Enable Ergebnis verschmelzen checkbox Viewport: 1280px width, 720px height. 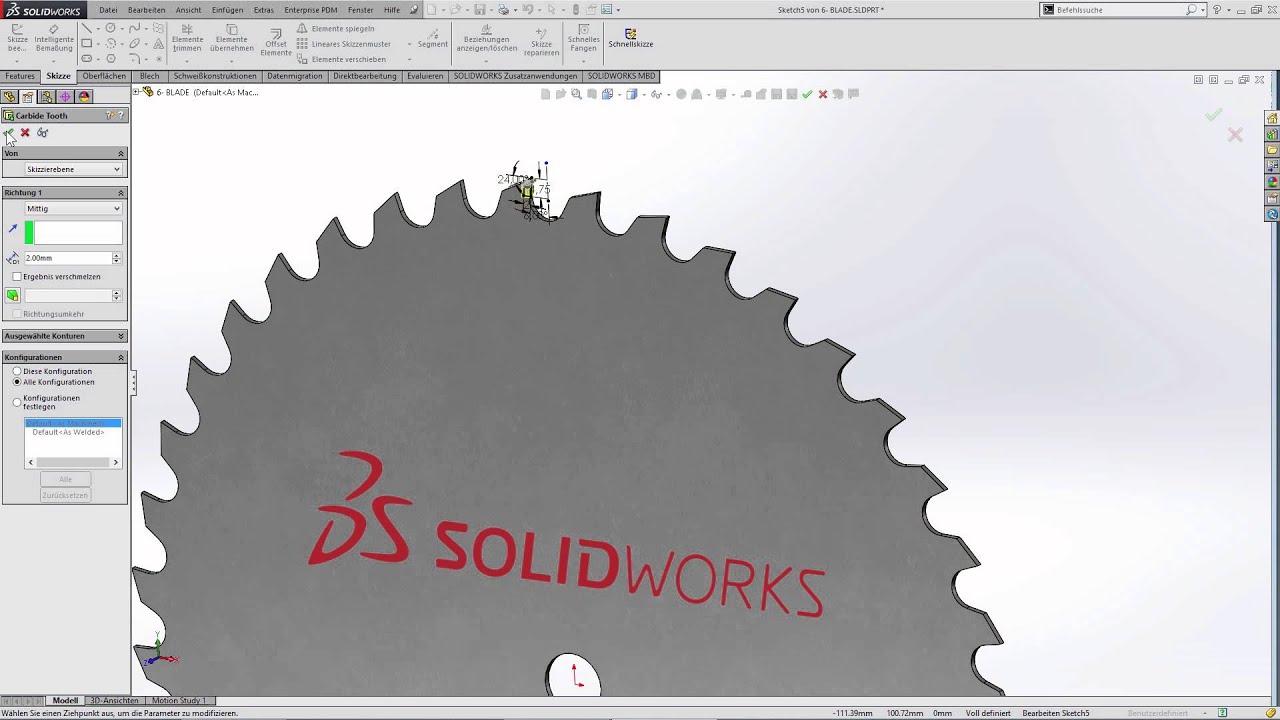16,276
